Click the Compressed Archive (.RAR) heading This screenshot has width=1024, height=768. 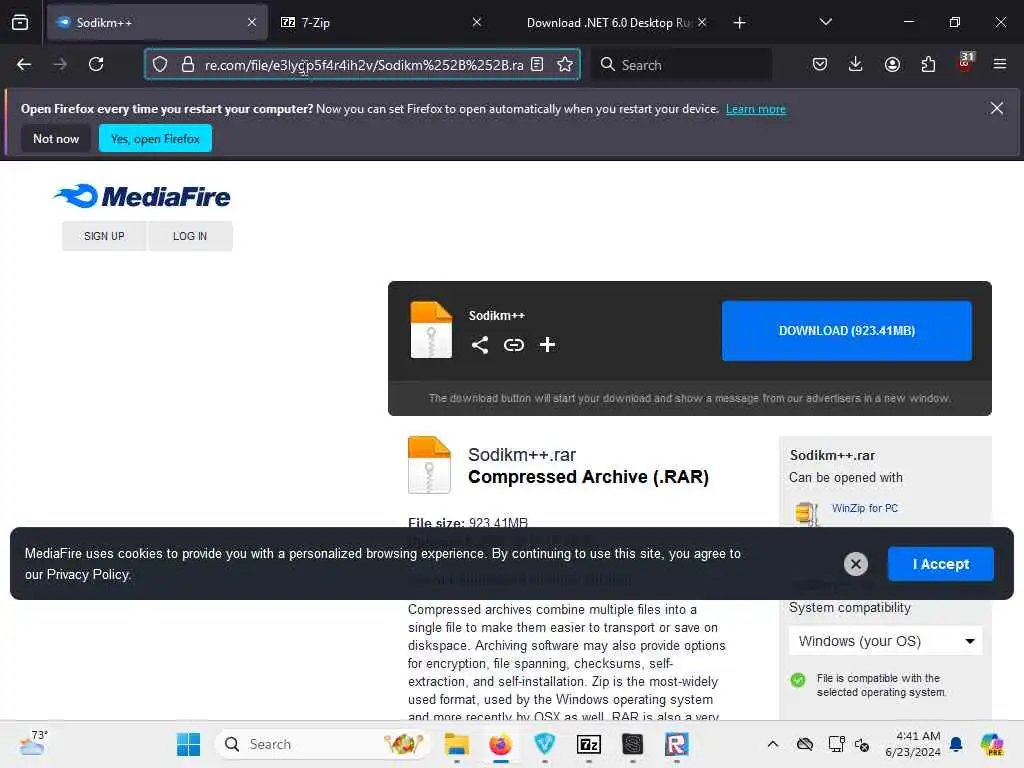tap(588, 477)
